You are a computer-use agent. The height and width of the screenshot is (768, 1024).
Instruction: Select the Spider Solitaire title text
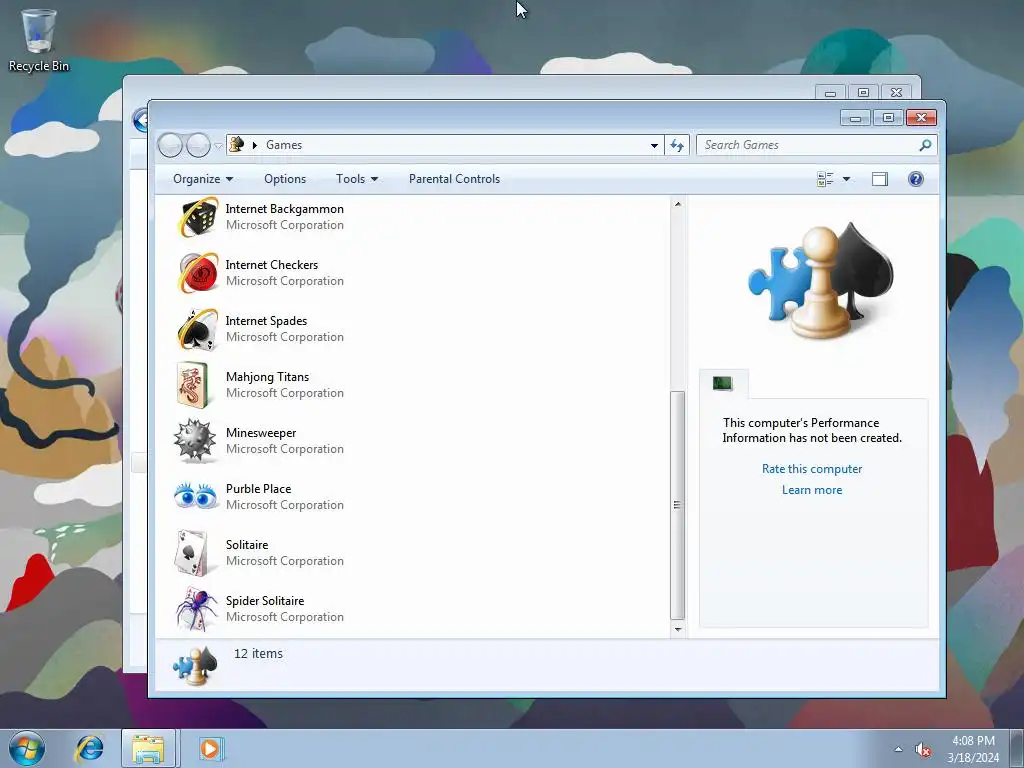265,601
